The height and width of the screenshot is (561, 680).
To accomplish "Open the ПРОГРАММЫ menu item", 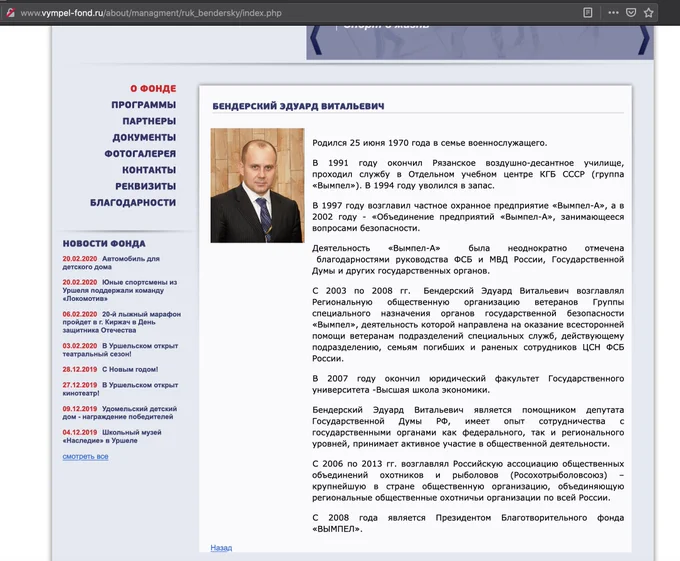I will pyautogui.click(x=144, y=105).
